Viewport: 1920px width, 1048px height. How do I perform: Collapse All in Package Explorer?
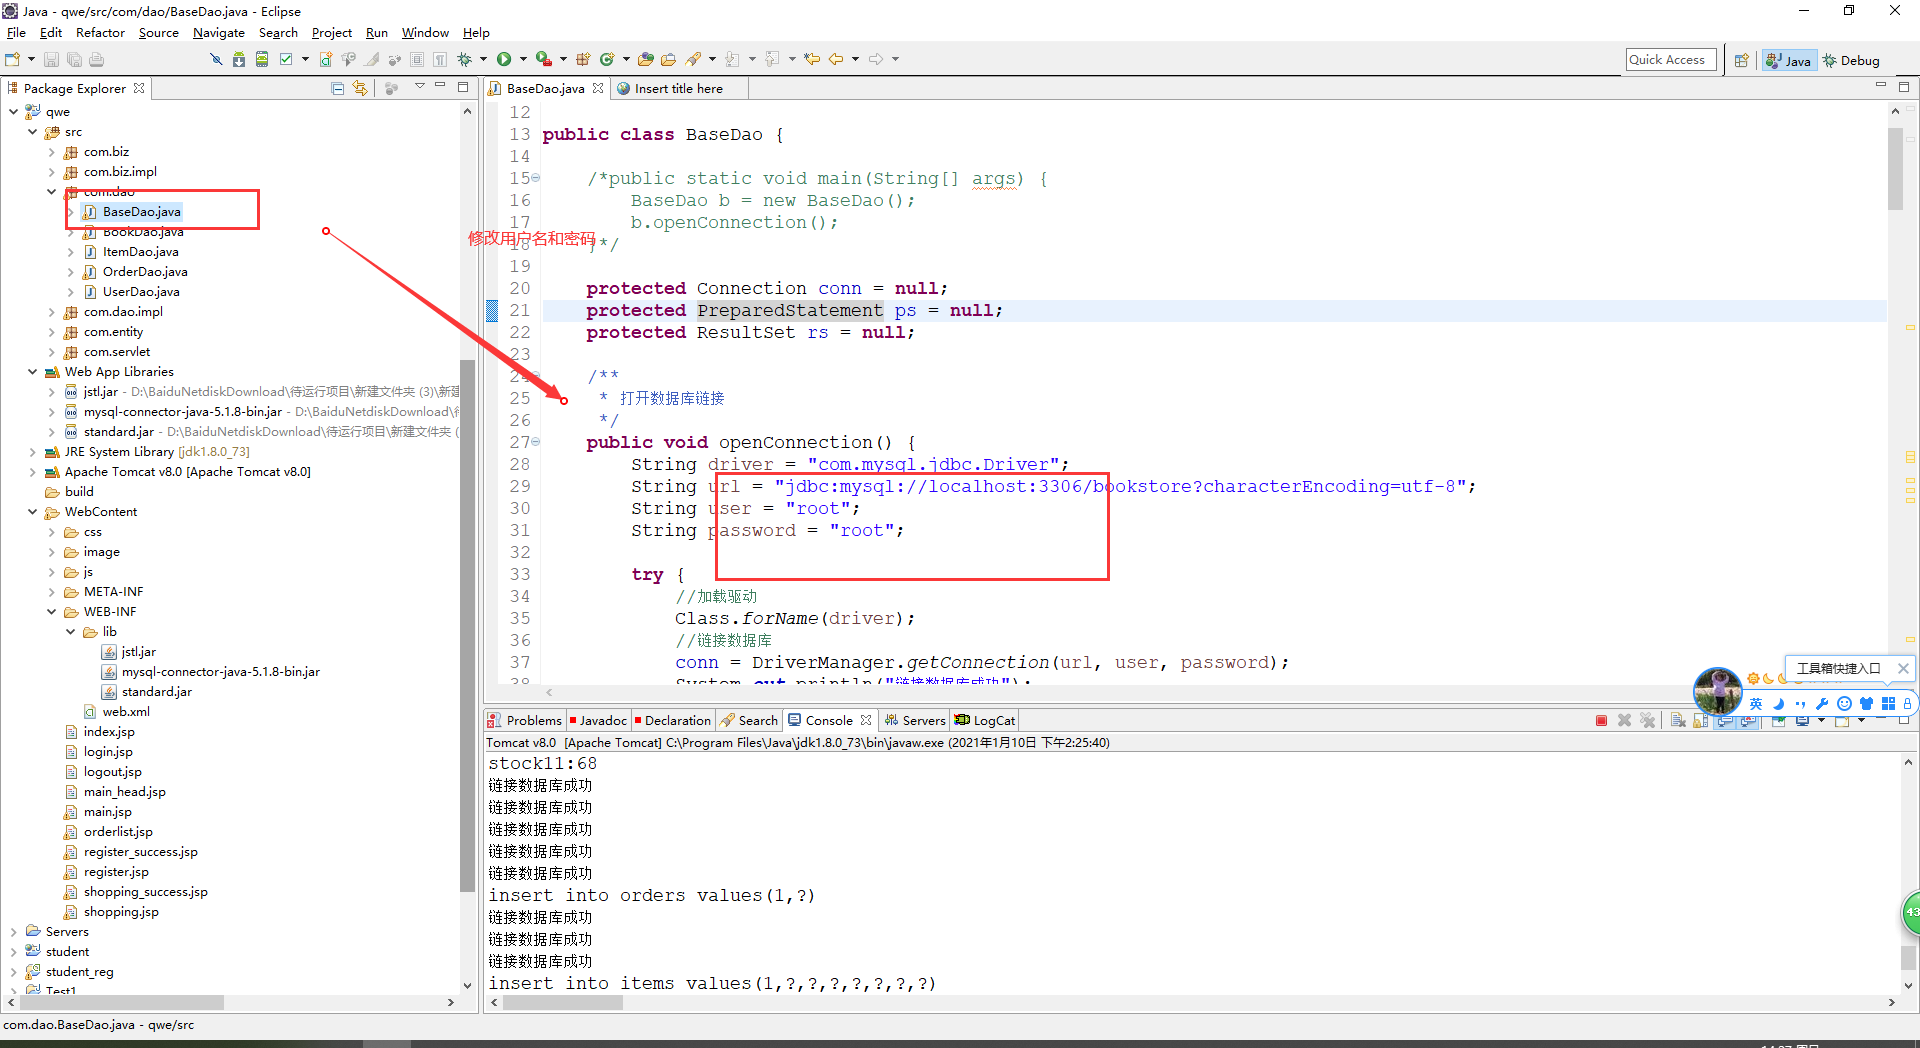[x=338, y=88]
